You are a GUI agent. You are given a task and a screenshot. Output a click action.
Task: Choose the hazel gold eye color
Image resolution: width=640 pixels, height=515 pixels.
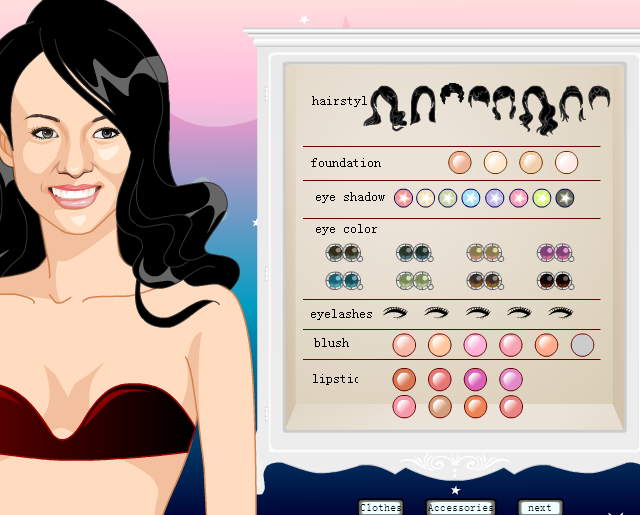pos(485,253)
